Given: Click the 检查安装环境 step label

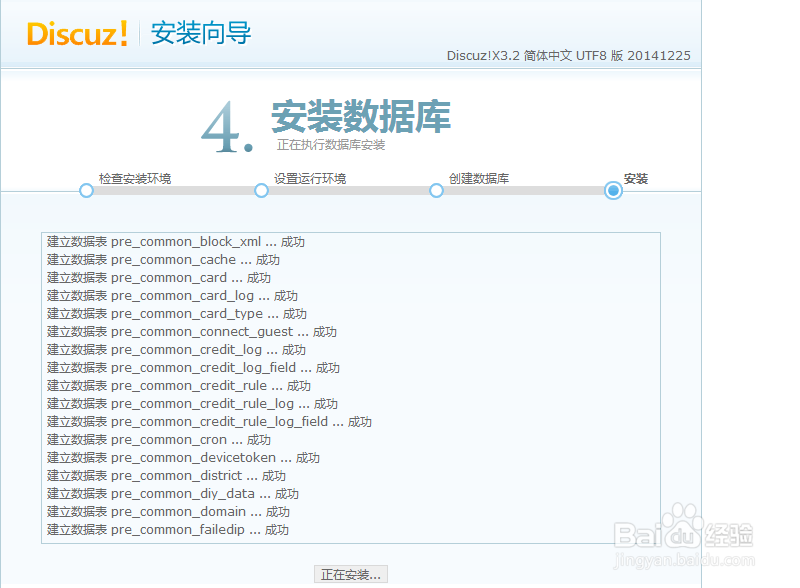Looking at the screenshot, I should tap(135, 179).
